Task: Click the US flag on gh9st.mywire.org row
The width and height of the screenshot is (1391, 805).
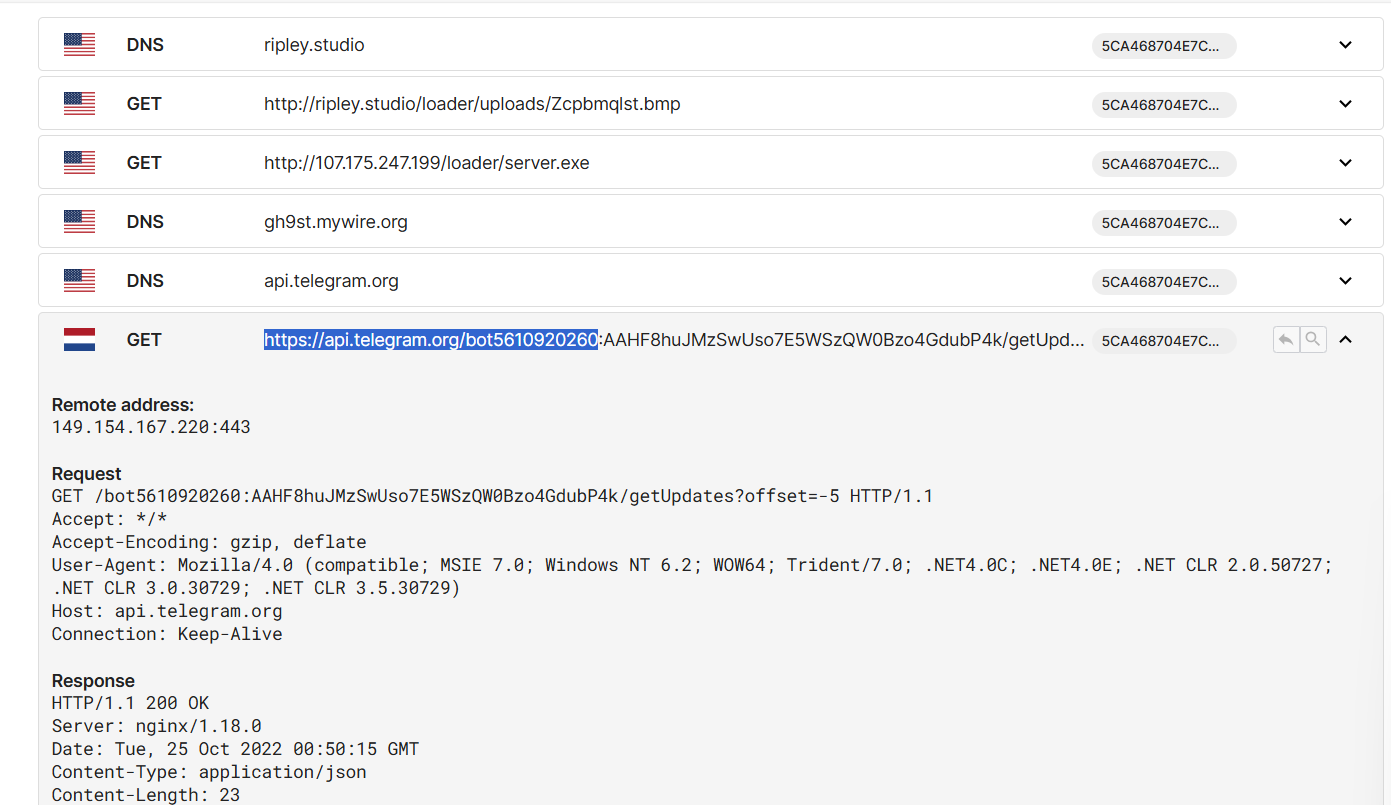Action: (79, 222)
